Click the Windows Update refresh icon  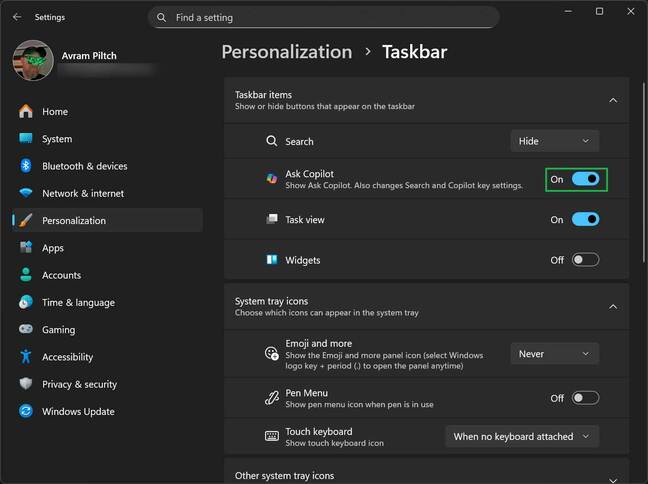[26, 411]
